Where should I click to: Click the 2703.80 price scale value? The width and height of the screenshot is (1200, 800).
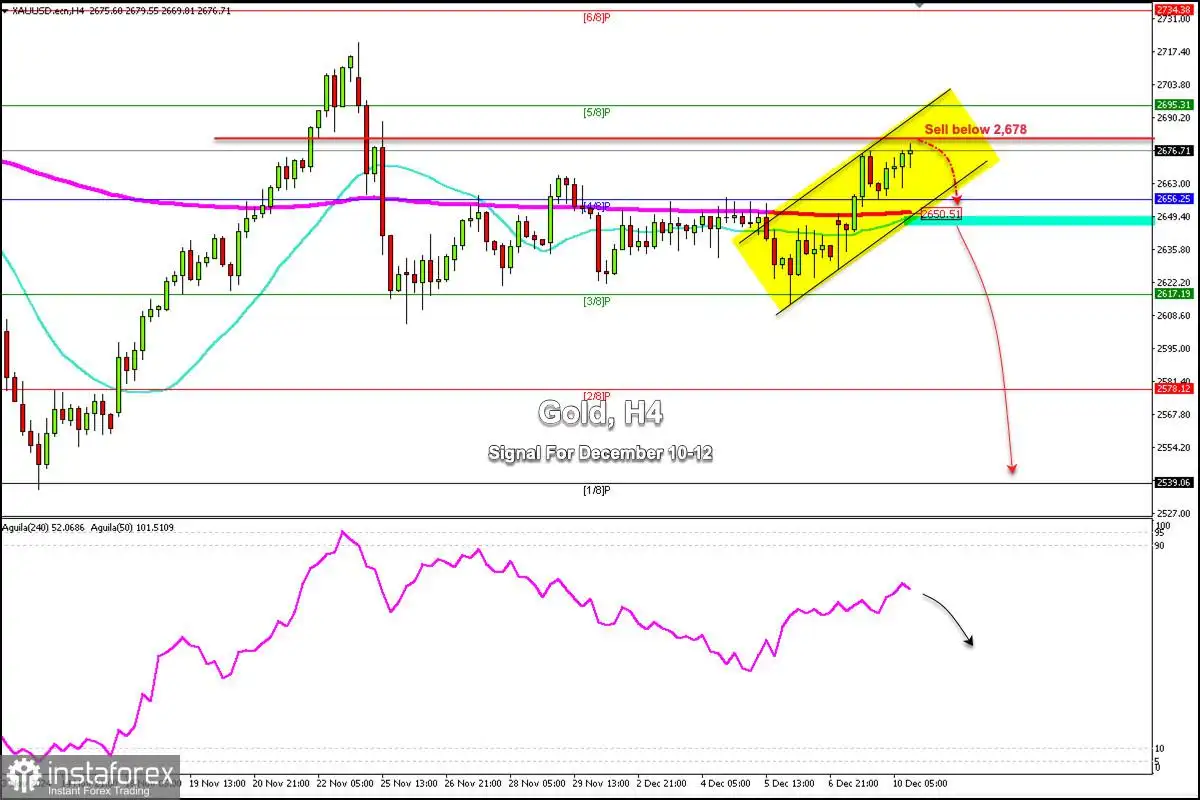[1172, 85]
